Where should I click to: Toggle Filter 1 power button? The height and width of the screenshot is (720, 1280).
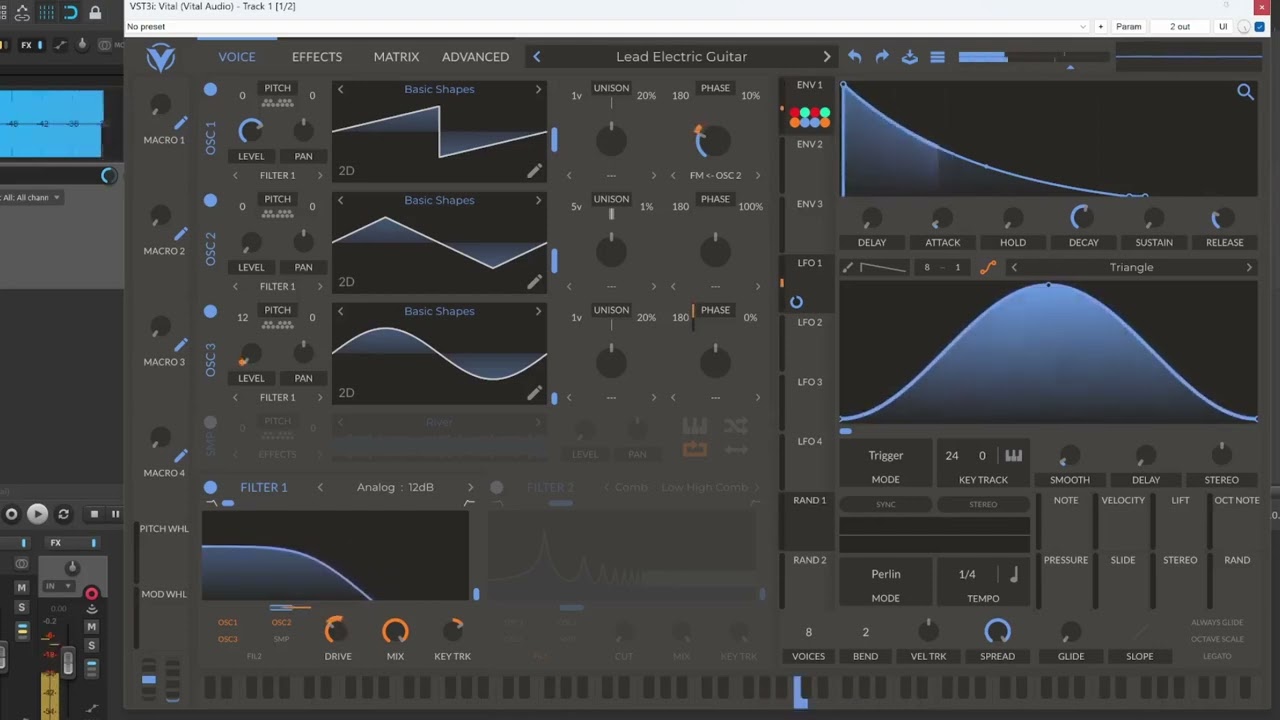(x=210, y=488)
